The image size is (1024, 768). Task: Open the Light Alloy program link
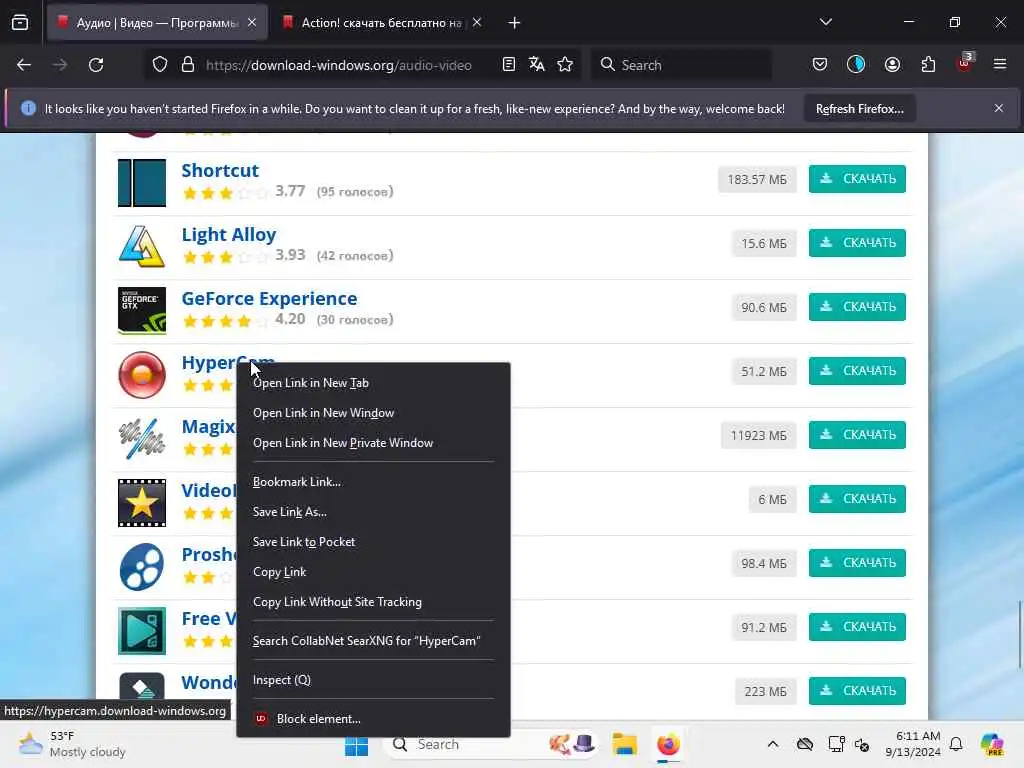(x=229, y=234)
